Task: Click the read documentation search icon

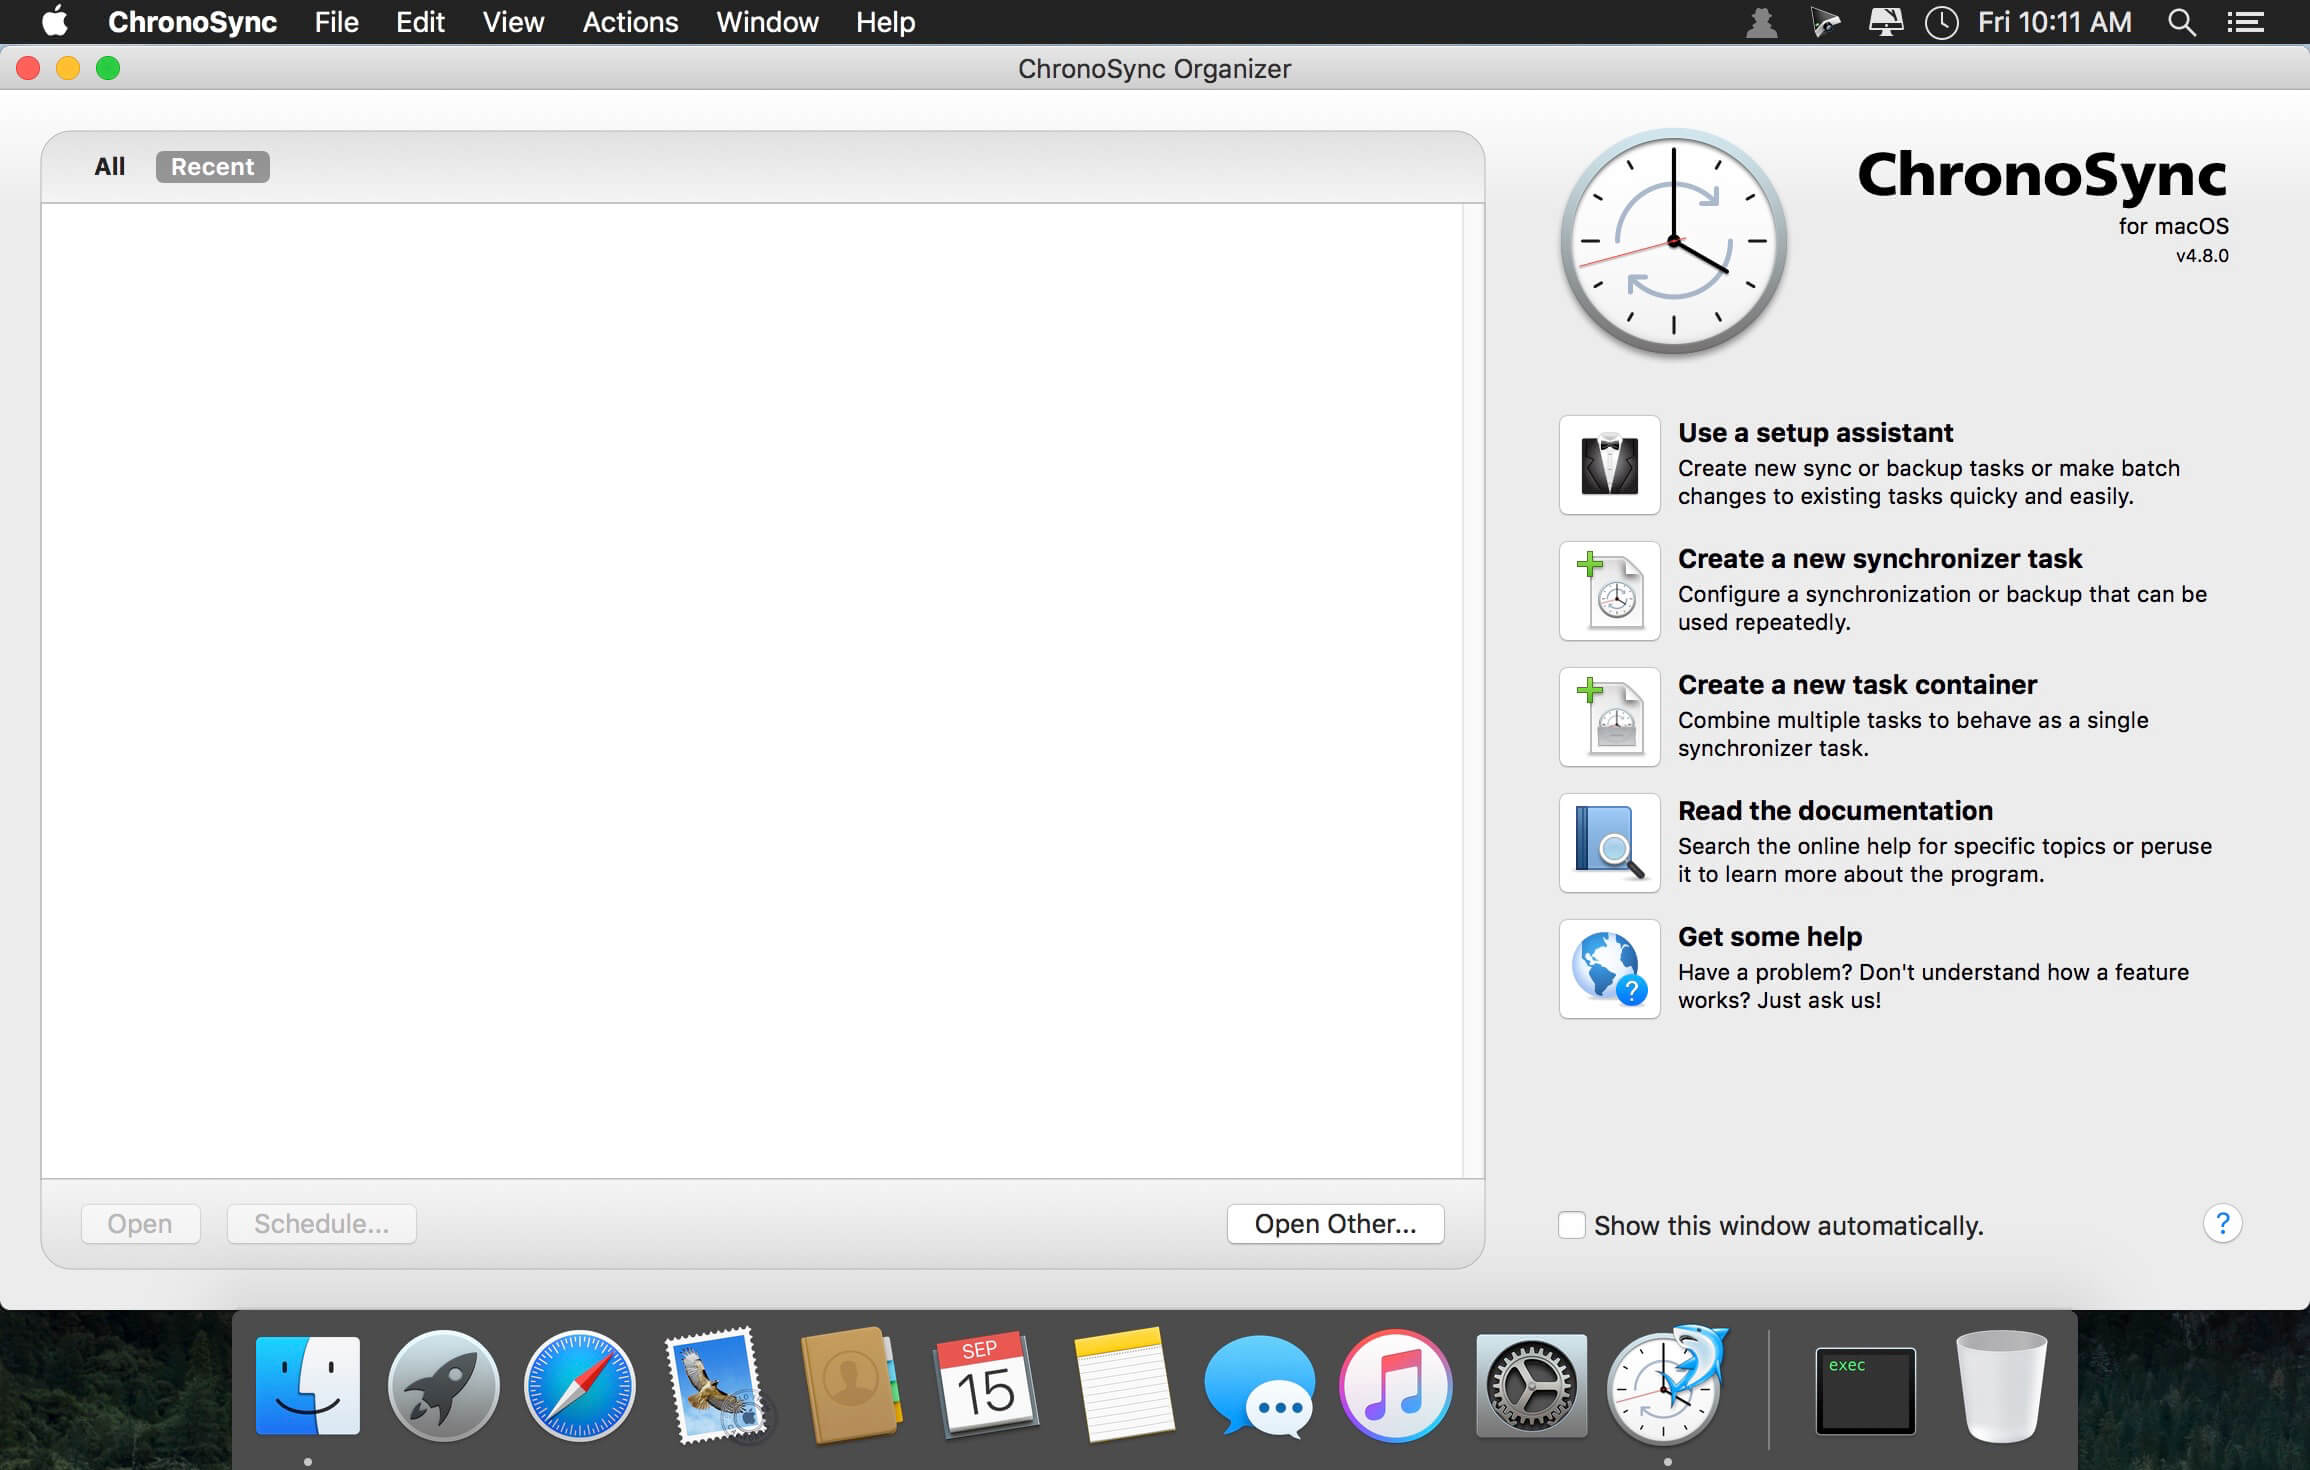Action: pos(1608,842)
